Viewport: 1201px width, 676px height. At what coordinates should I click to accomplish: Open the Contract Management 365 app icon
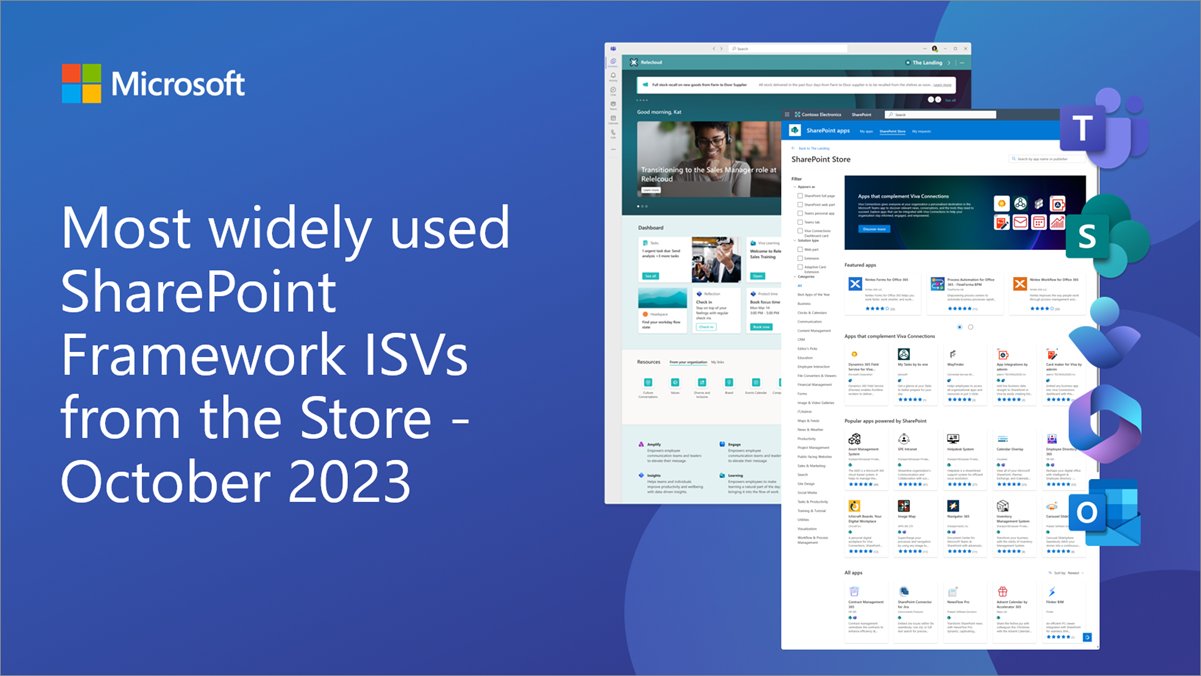click(854, 592)
